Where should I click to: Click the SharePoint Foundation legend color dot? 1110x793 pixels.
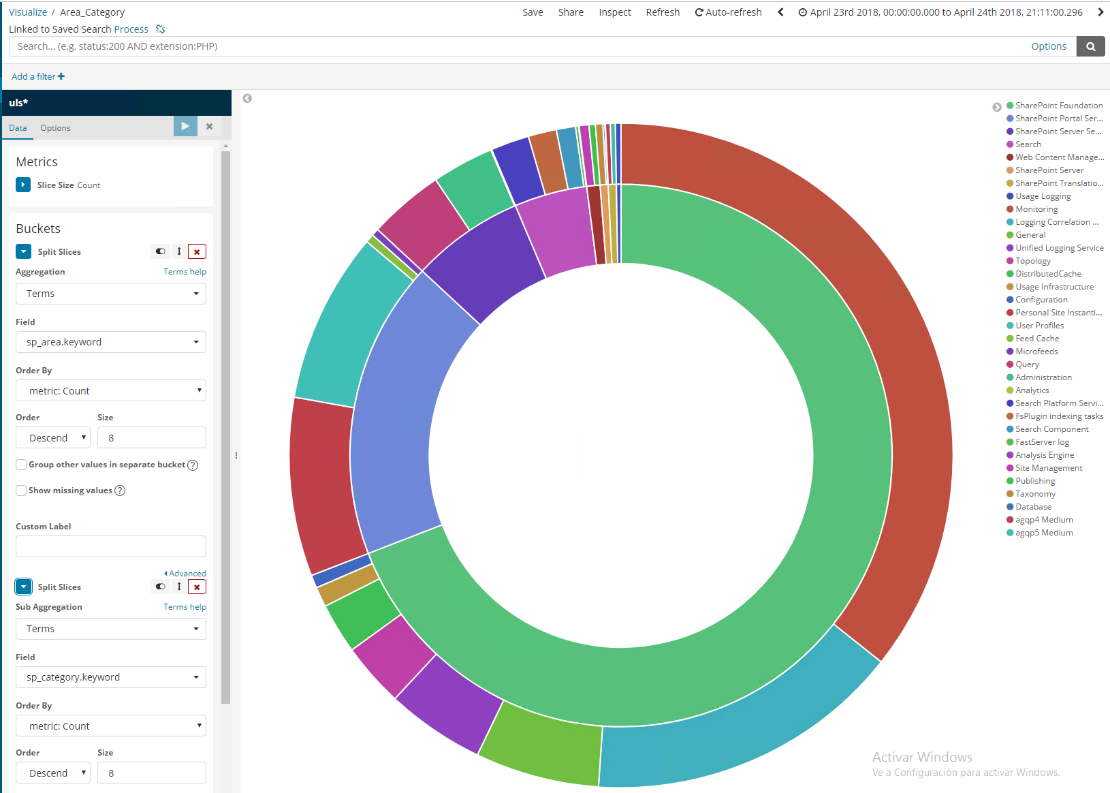coord(1010,105)
